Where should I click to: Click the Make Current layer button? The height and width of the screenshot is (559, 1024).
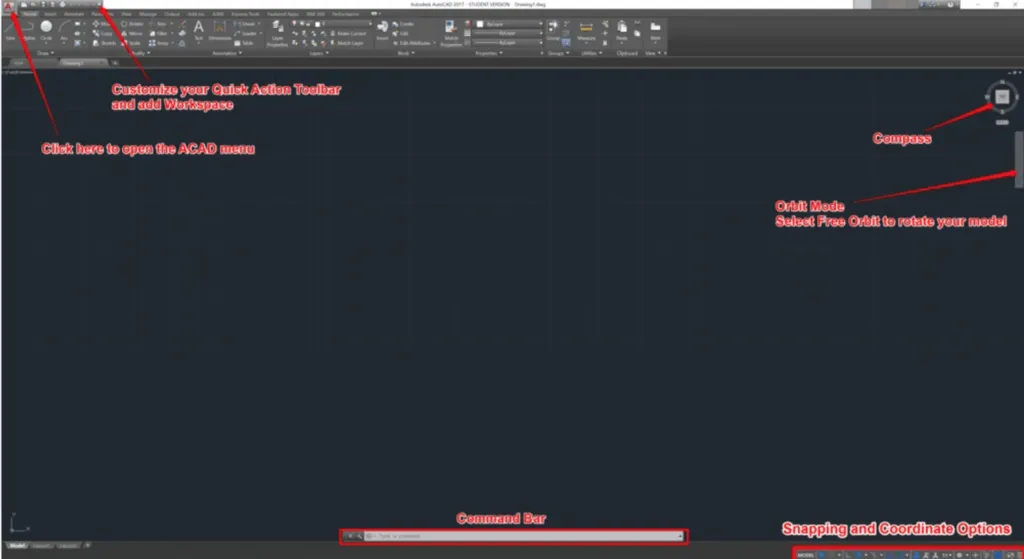pos(346,33)
